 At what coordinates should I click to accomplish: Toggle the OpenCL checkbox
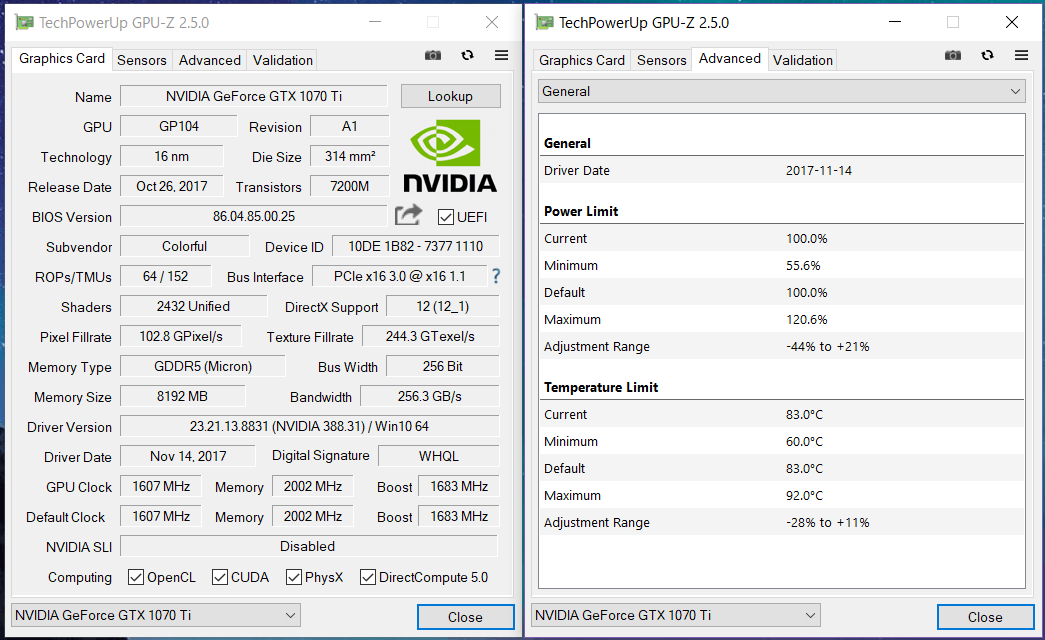click(136, 577)
